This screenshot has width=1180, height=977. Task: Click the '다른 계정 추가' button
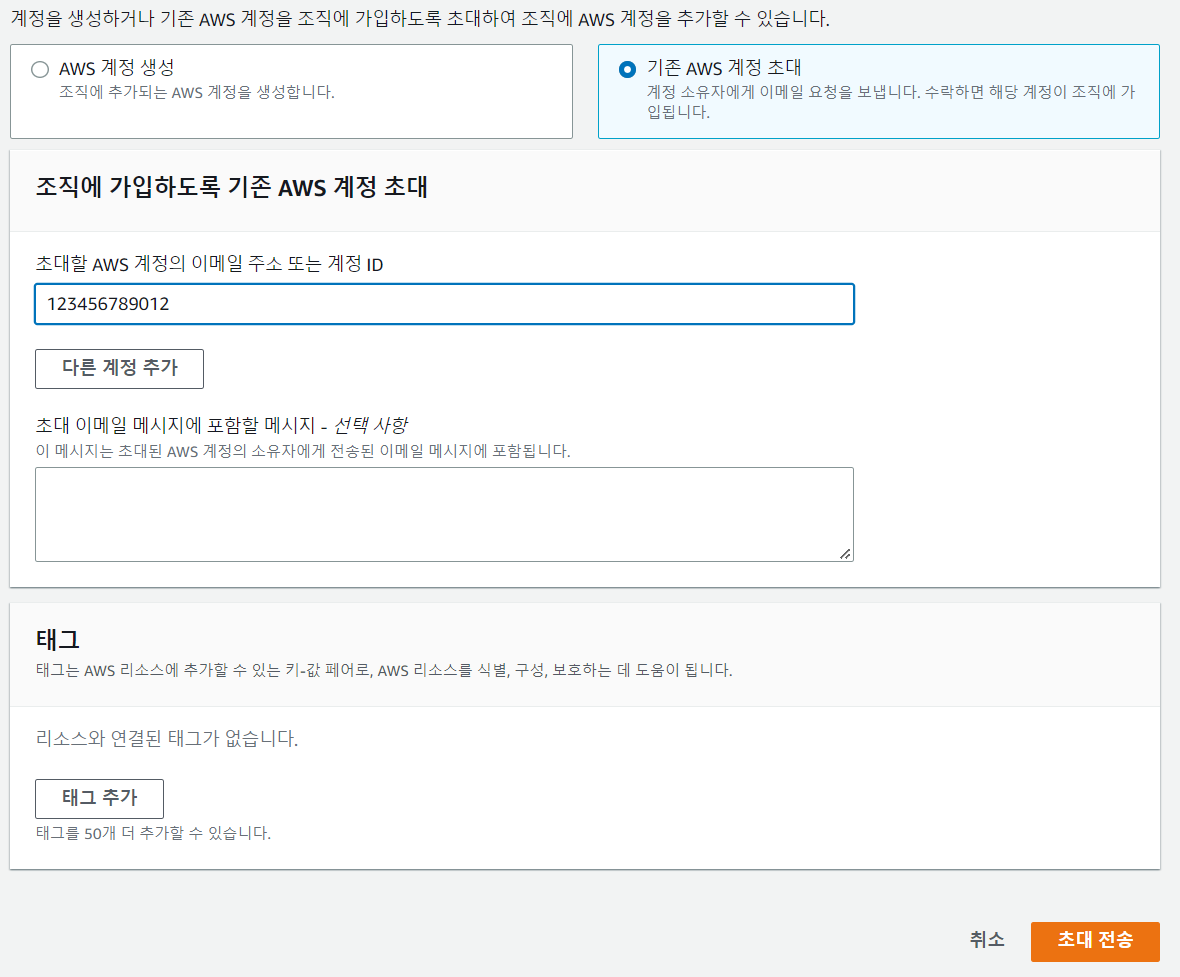tap(119, 368)
